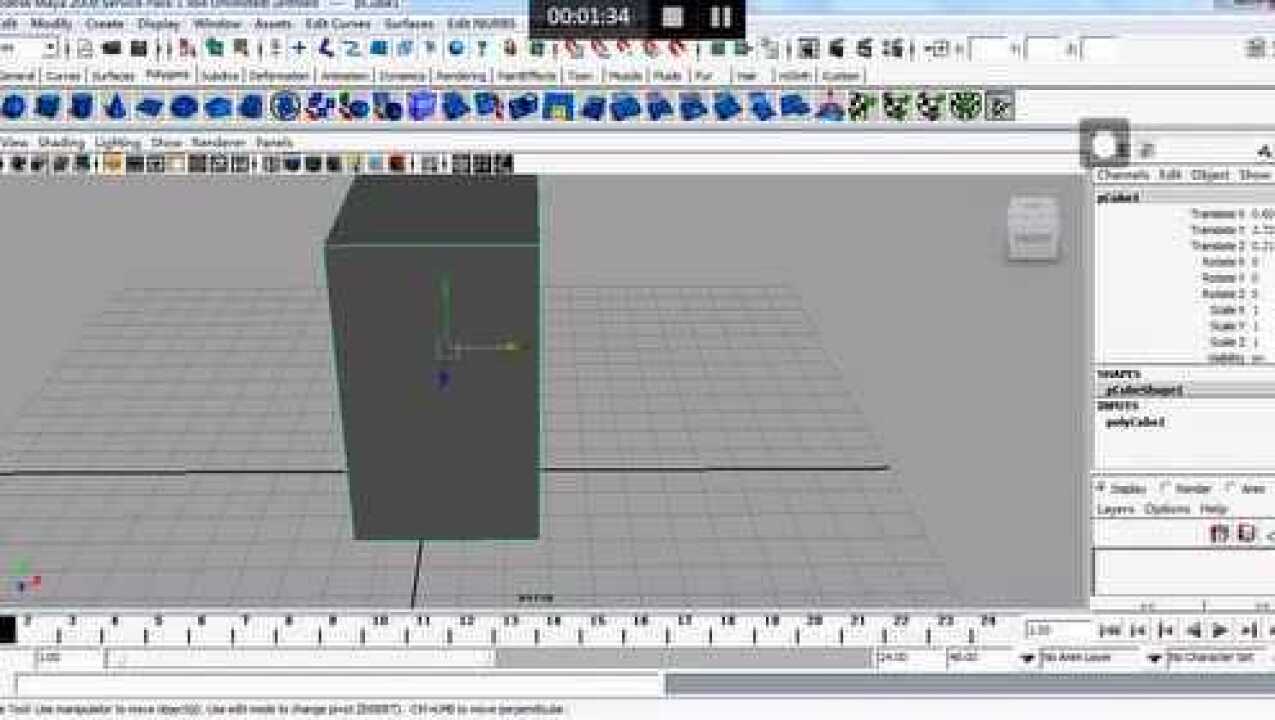Viewport: 1275px width, 720px height.
Task: Create a polygon cone from the shelf
Action: [x=115, y=106]
